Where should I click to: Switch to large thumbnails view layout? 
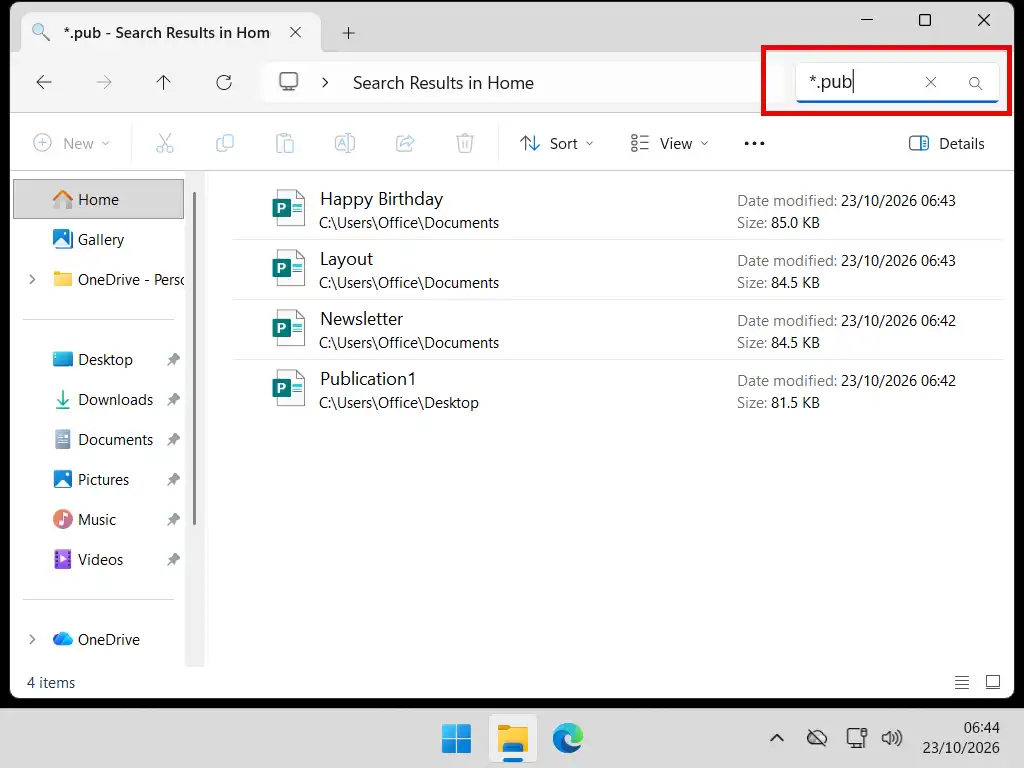point(993,682)
